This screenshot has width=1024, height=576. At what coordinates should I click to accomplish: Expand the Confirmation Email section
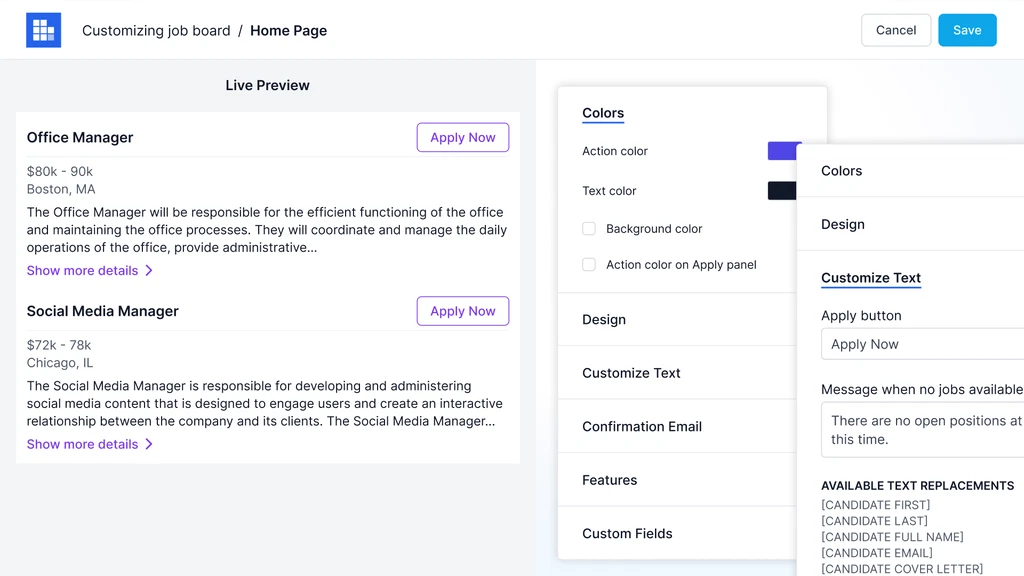pyautogui.click(x=642, y=427)
